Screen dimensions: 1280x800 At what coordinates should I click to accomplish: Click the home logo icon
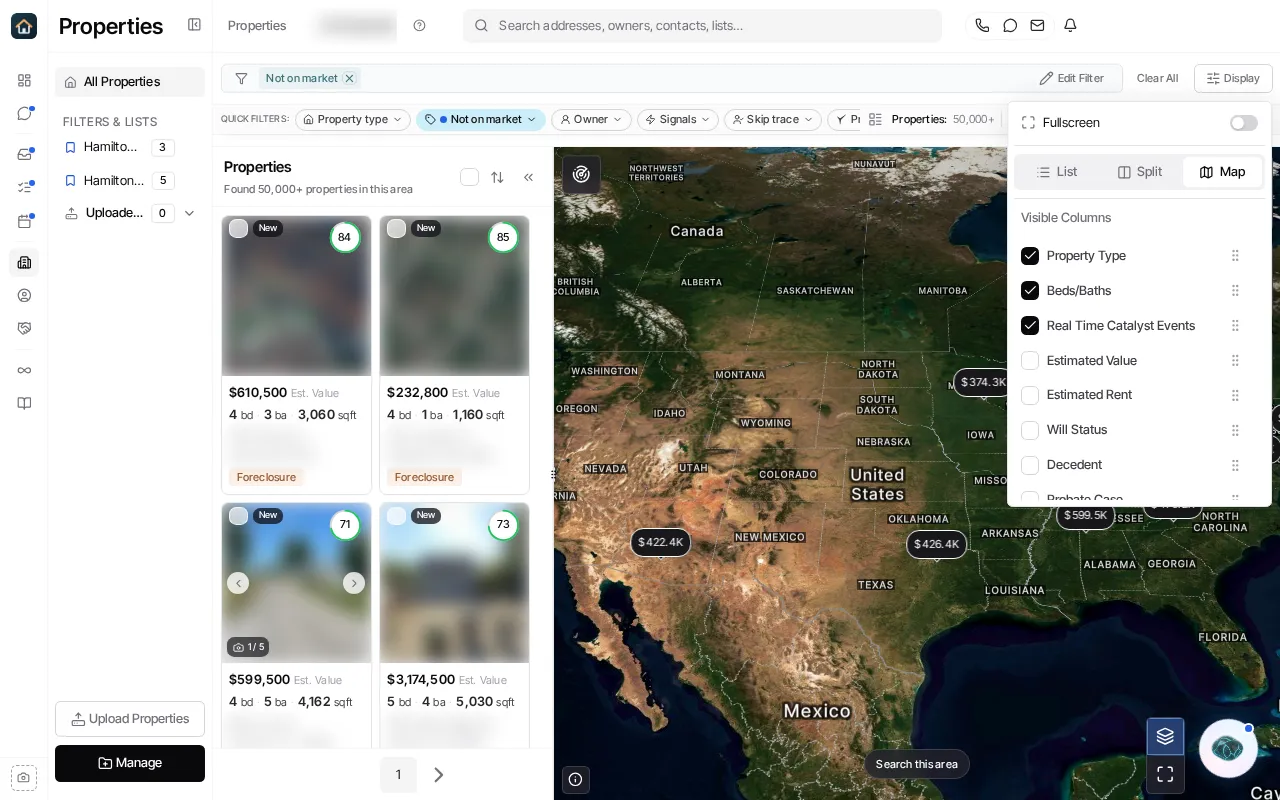[24, 26]
